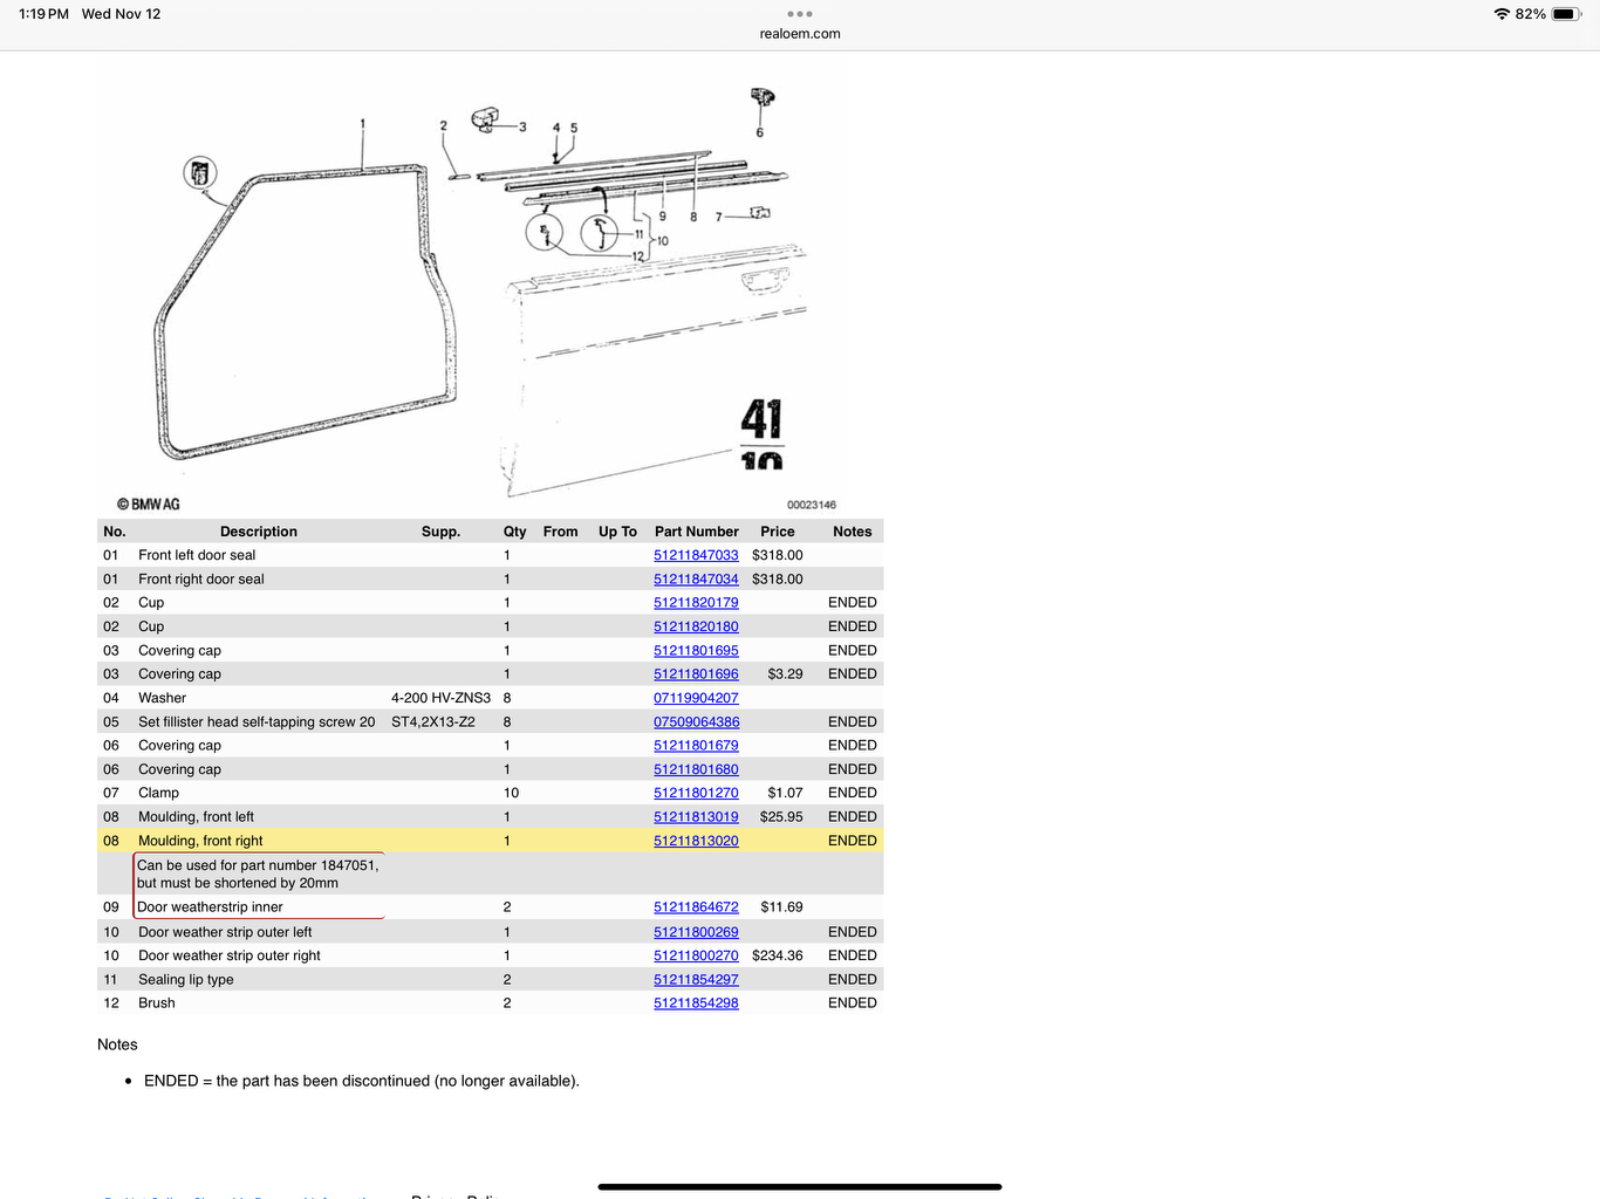Tap the three-dot multitasking button at top

click(799, 14)
